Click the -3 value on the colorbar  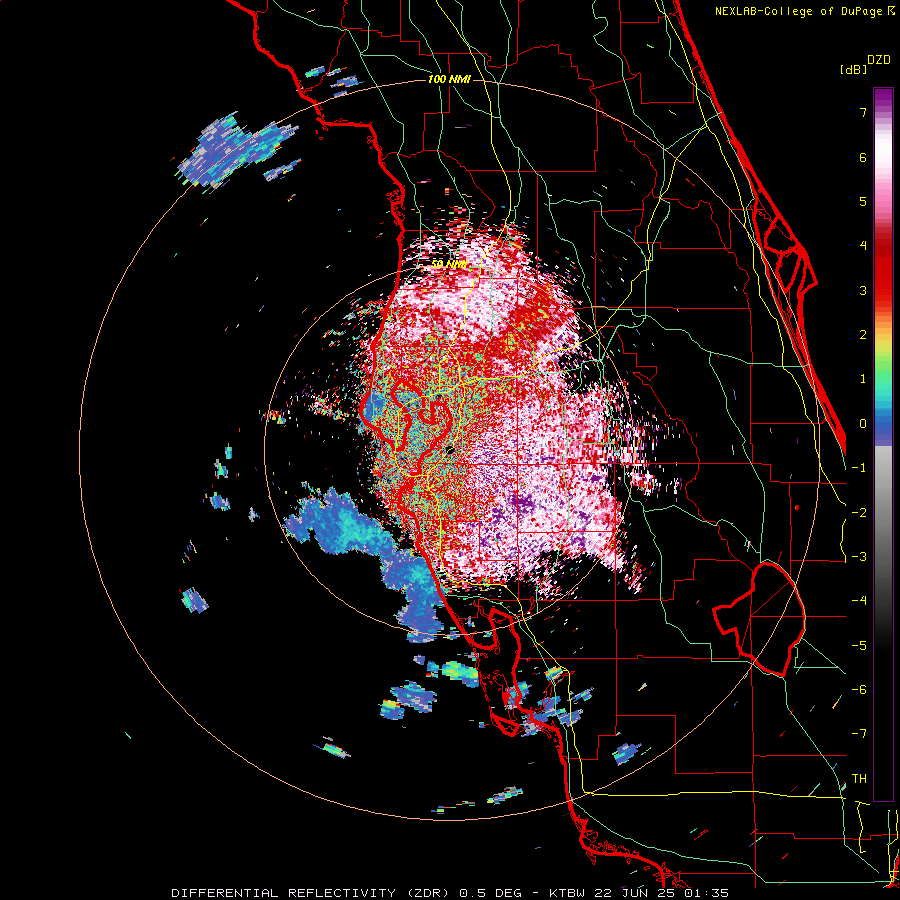click(x=859, y=557)
